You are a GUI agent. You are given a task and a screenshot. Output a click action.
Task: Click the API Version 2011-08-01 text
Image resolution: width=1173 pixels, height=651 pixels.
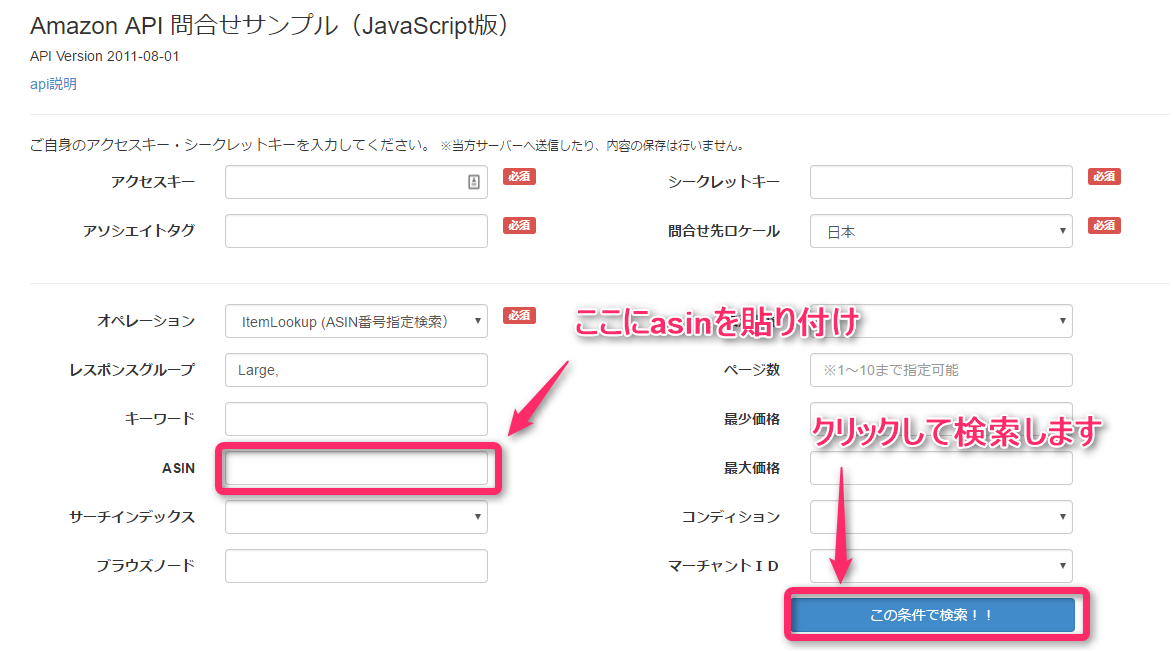pyautogui.click(x=105, y=56)
